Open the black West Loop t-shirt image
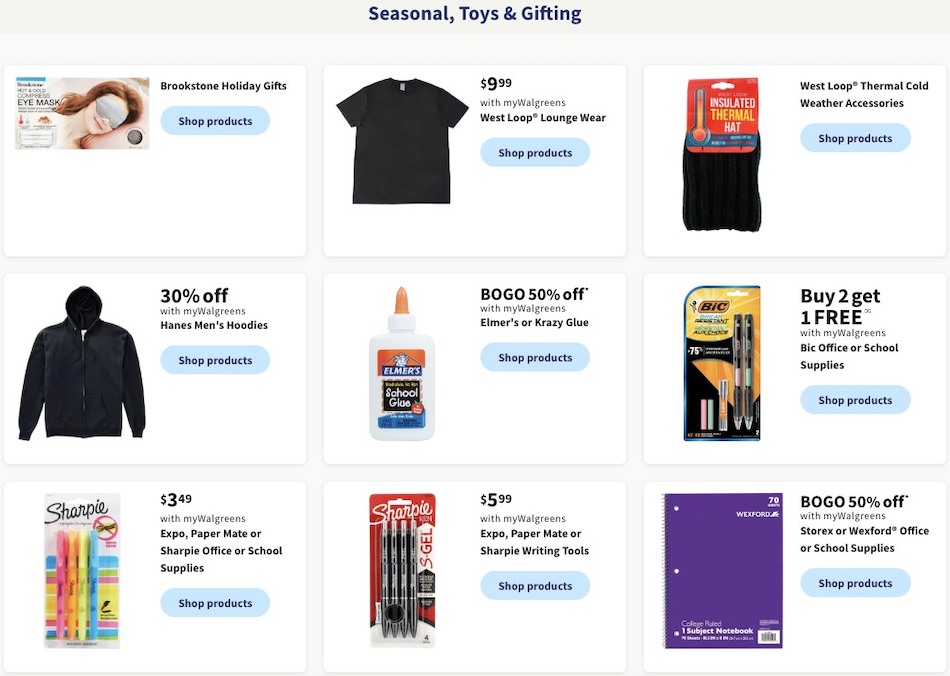The image size is (950, 676). pos(402,140)
